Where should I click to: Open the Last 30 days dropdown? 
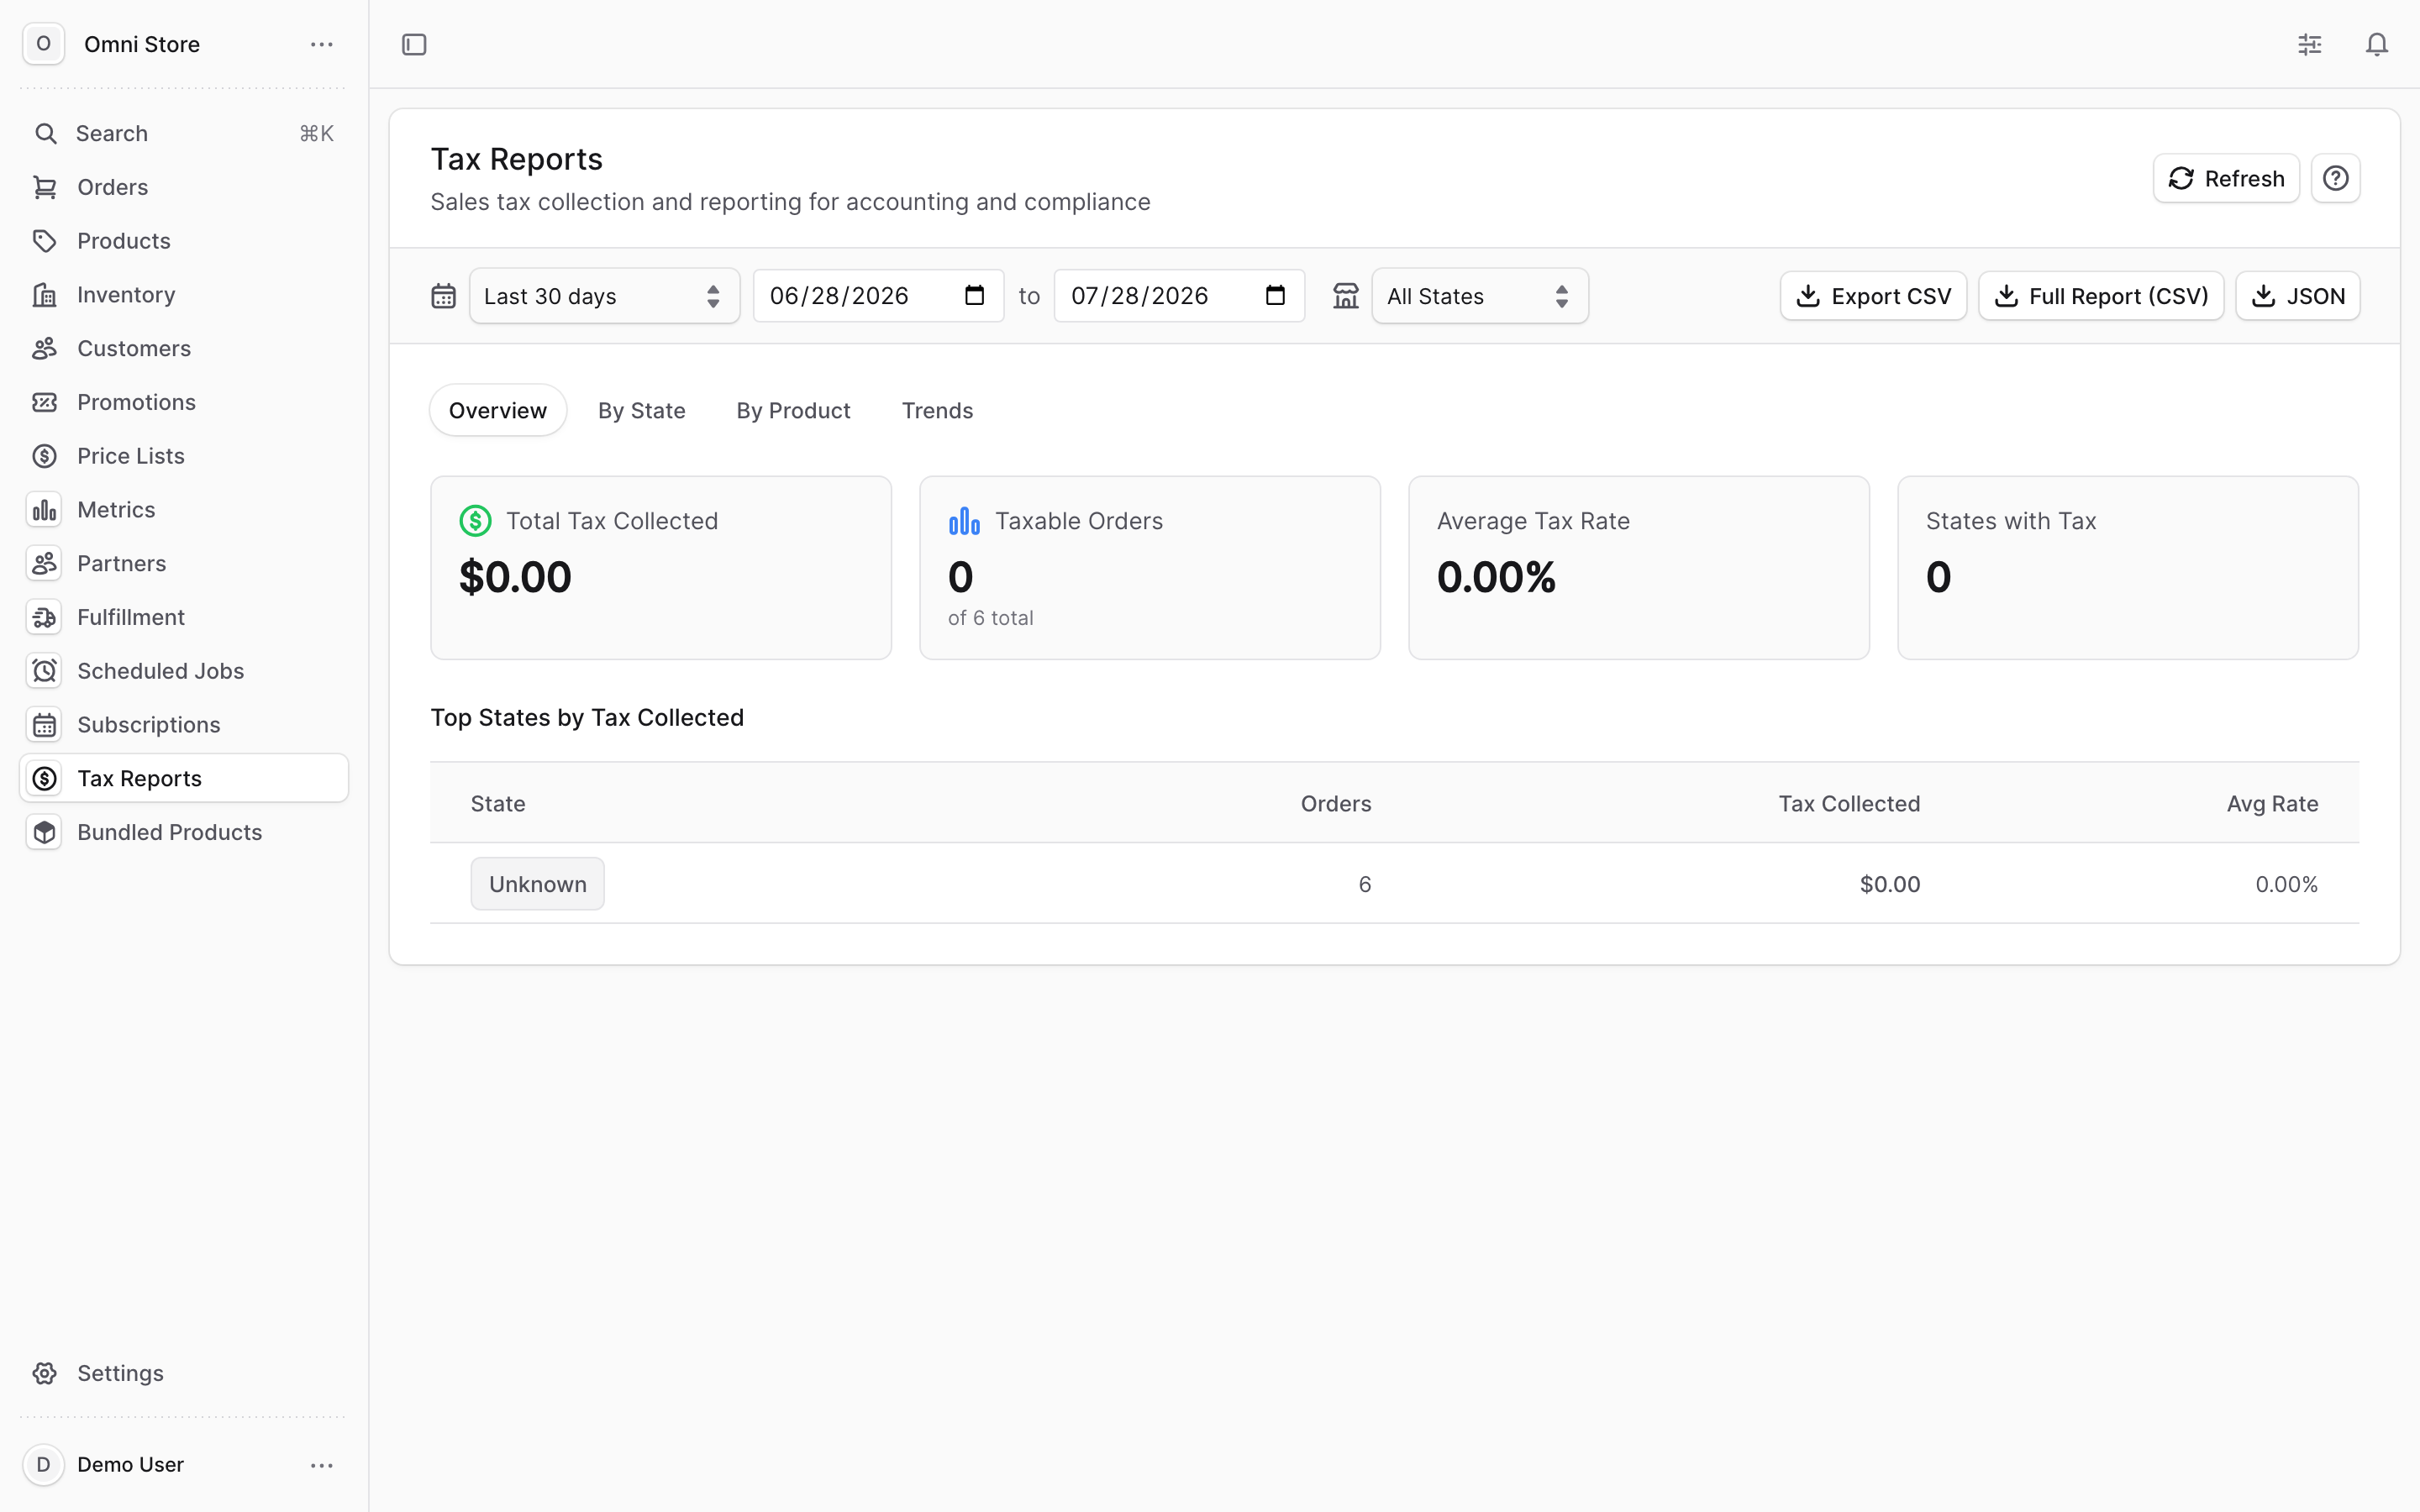[x=604, y=296]
